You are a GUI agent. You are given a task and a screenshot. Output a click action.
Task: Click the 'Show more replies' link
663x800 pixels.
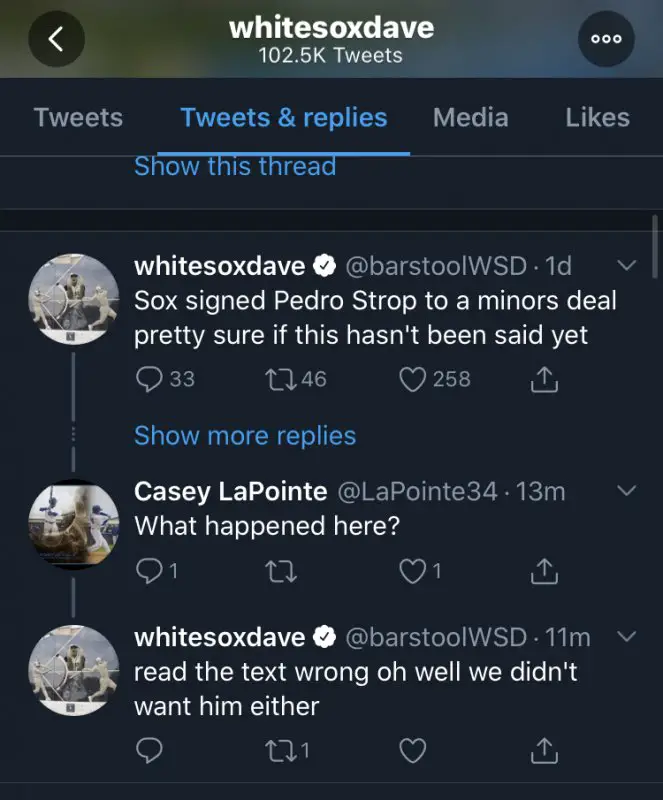pyautogui.click(x=245, y=436)
